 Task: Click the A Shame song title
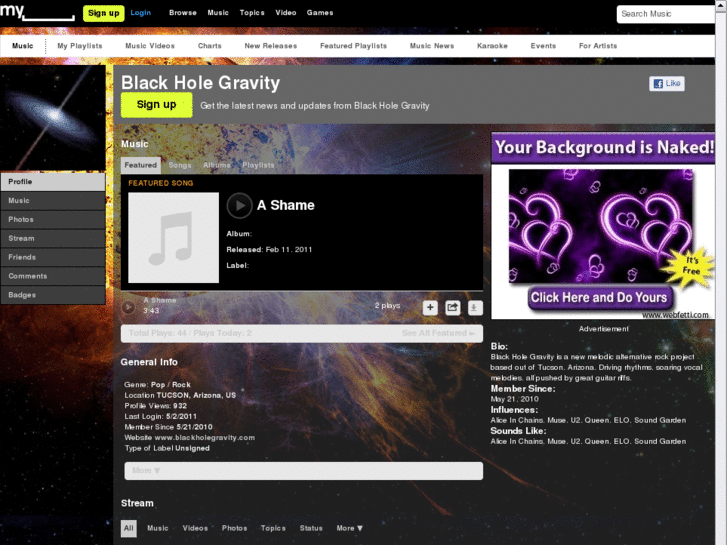(286, 205)
